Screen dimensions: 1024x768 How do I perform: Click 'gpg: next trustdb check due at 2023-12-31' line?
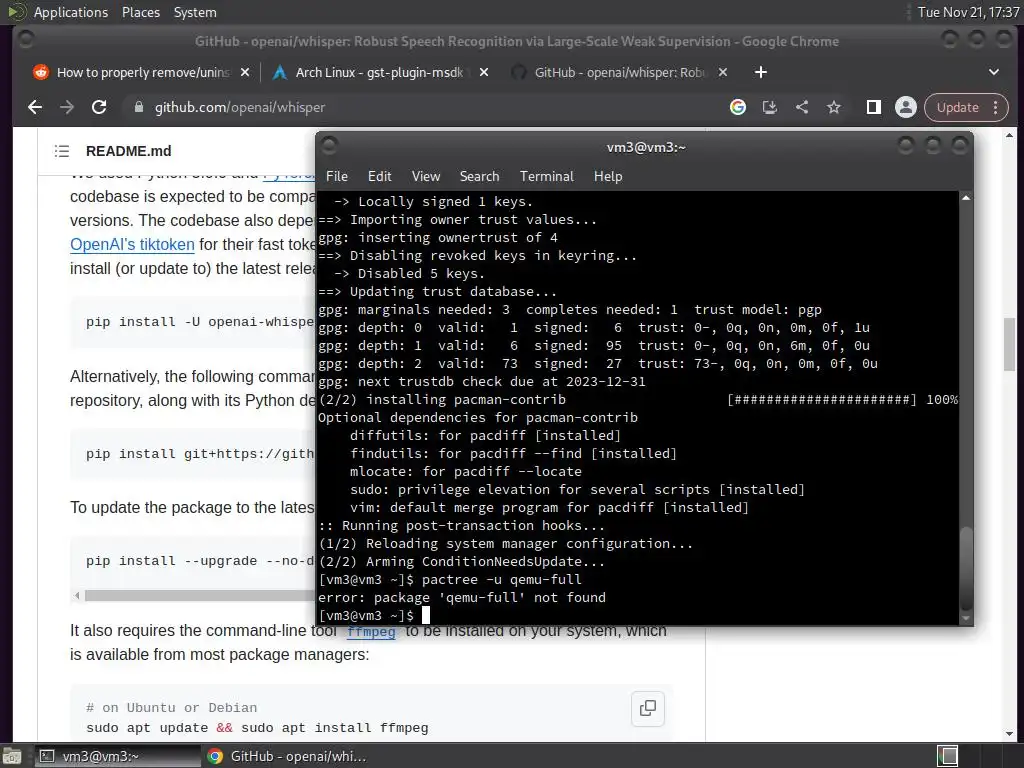coord(482,381)
